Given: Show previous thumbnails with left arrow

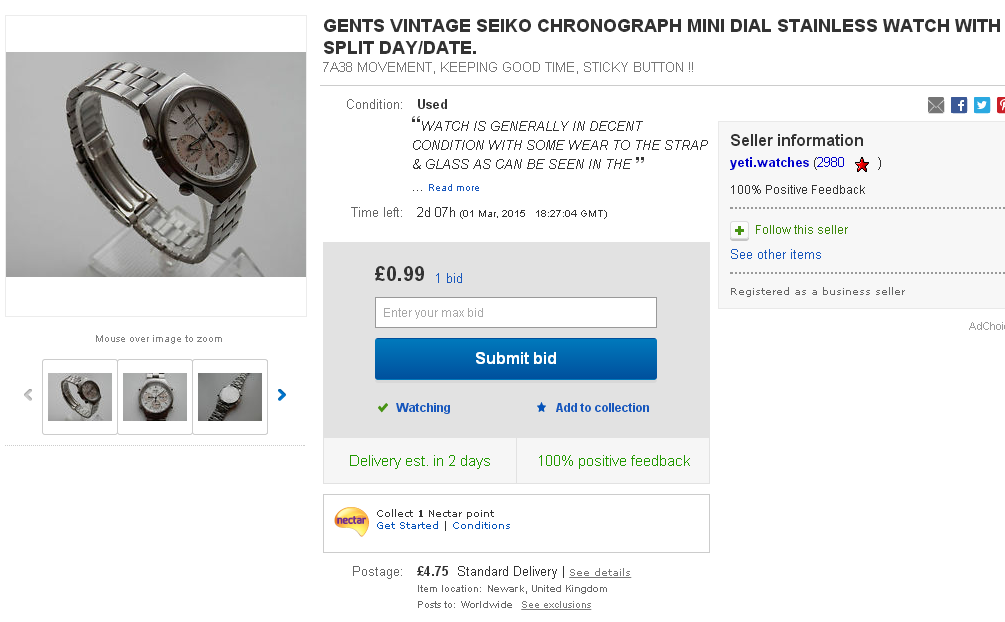Looking at the screenshot, I should click(x=28, y=395).
